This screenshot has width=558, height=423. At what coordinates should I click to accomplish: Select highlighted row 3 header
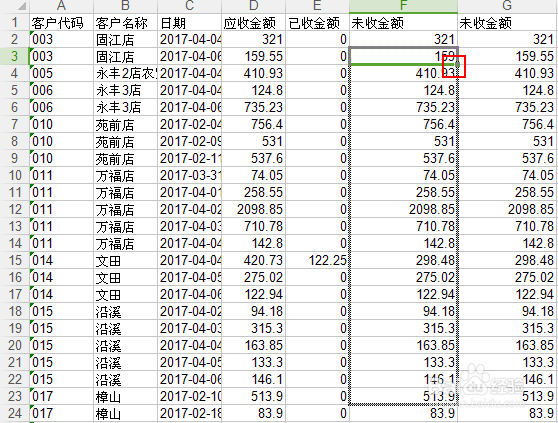coord(14,56)
